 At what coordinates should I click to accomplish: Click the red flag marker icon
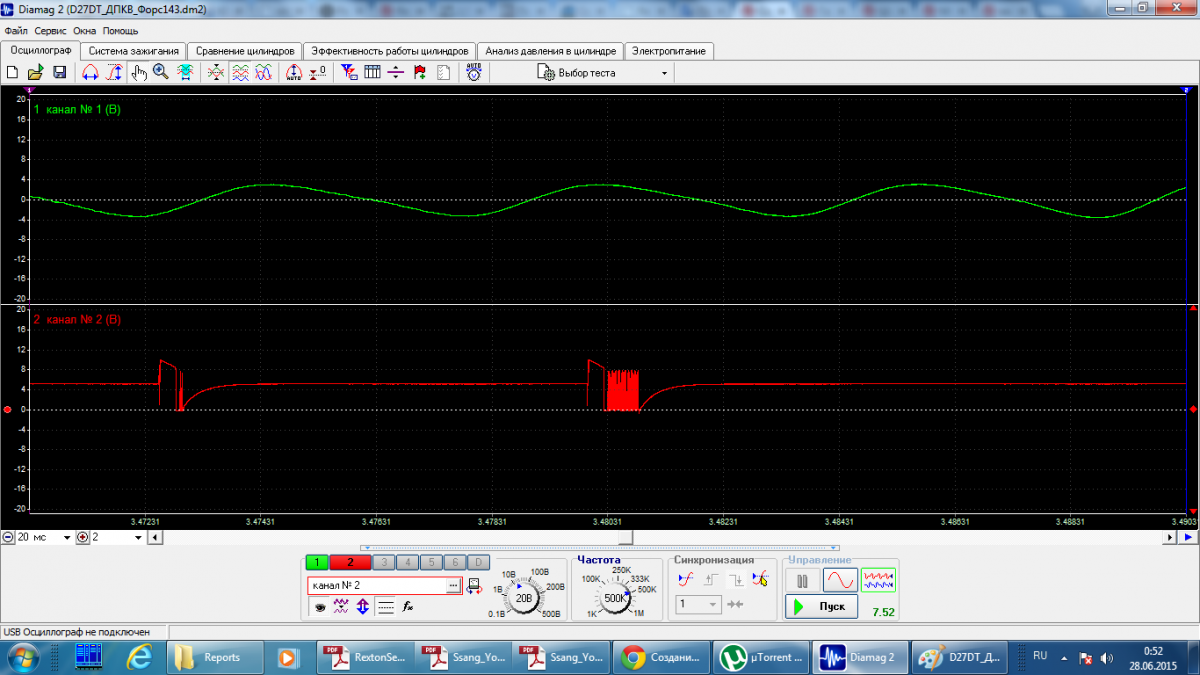tap(419, 72)
